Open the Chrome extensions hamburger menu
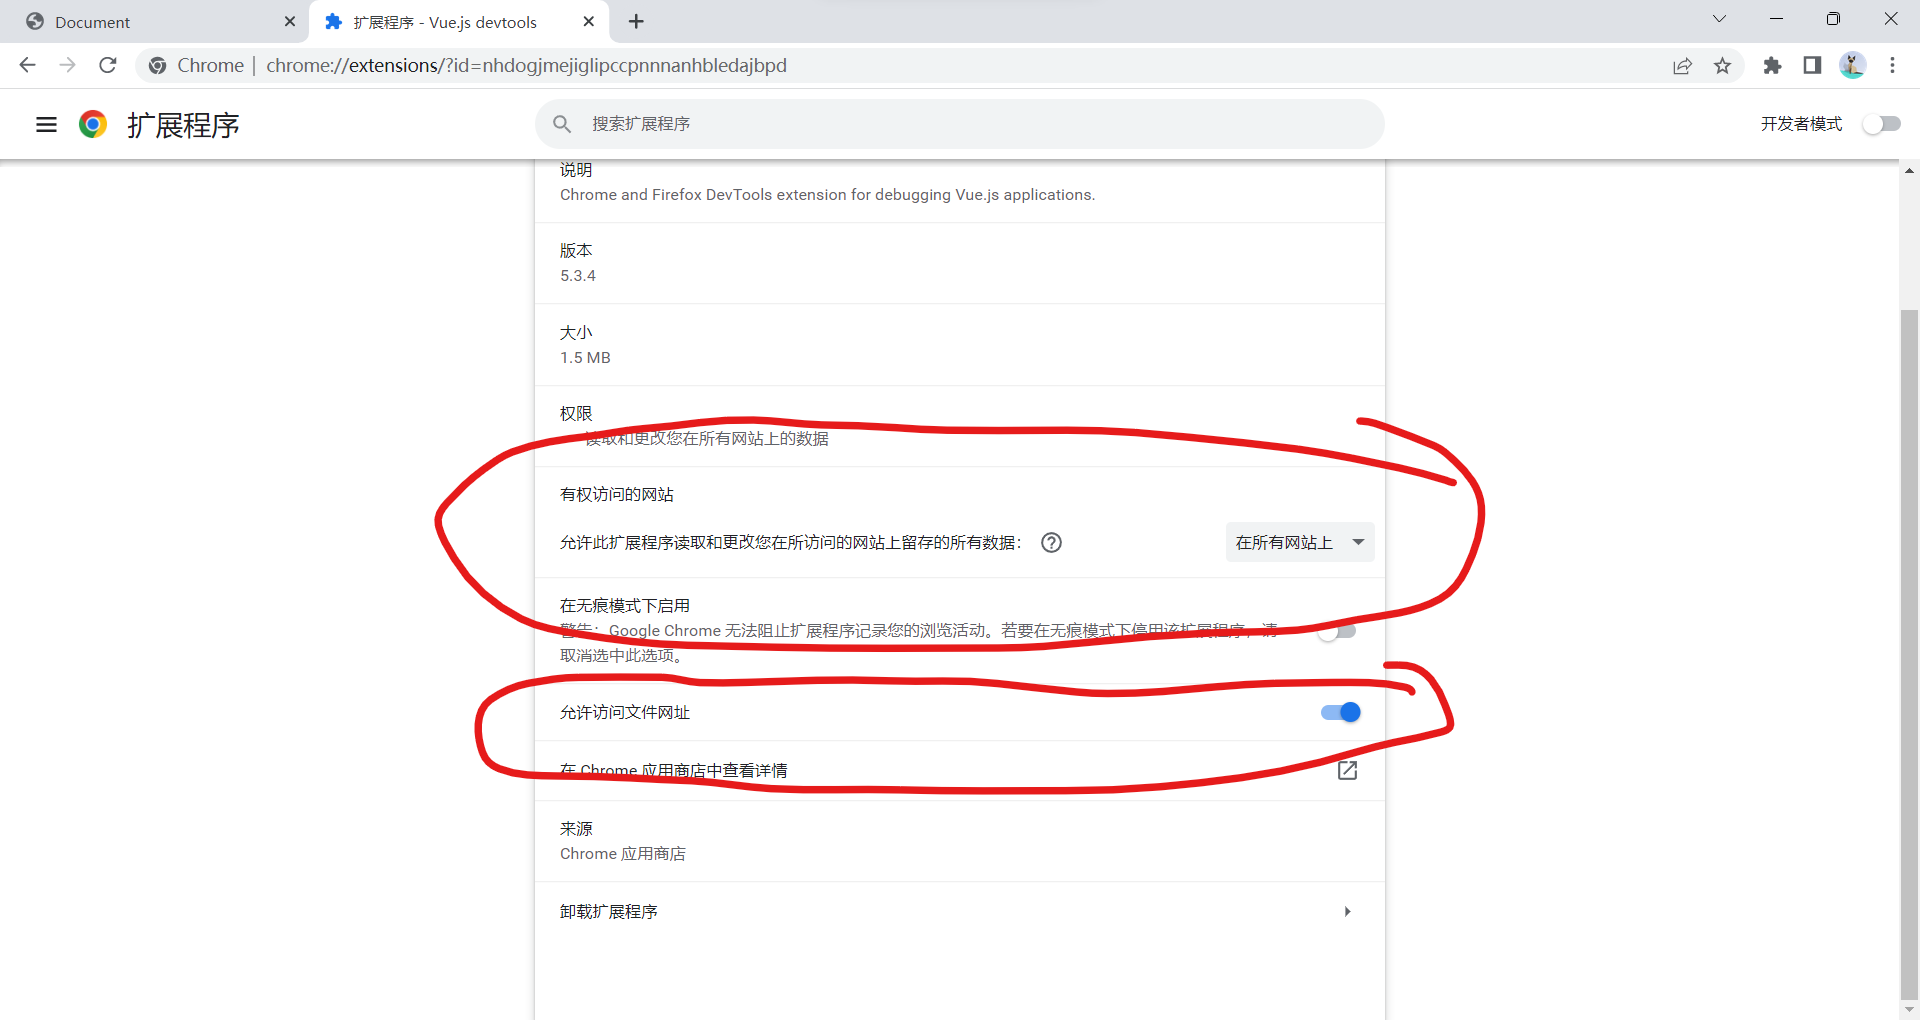 (x=46, y=124)
